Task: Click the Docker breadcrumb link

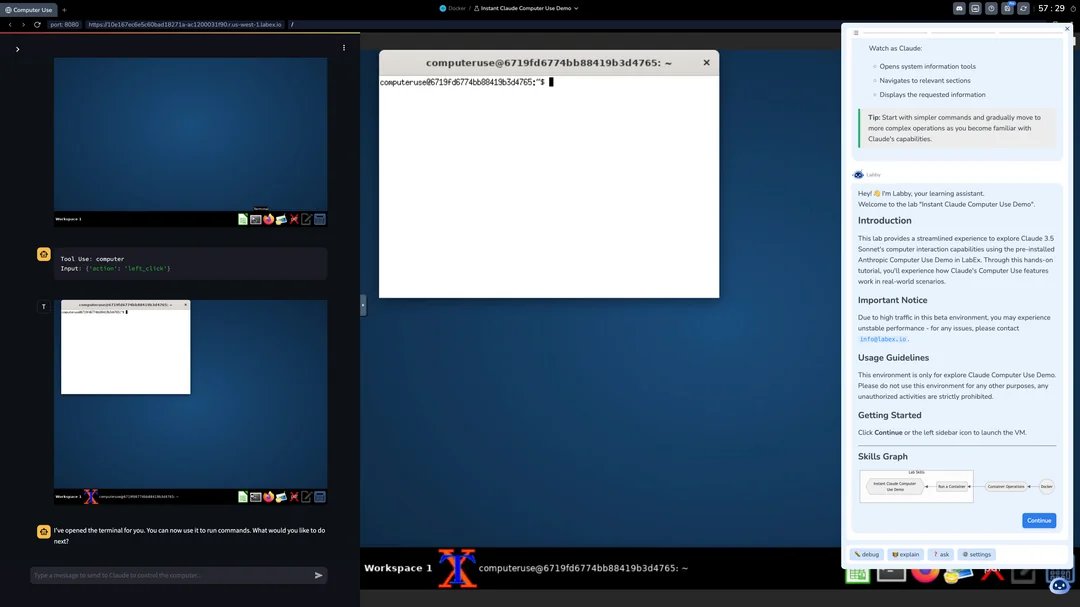Action: pos(453,8)
